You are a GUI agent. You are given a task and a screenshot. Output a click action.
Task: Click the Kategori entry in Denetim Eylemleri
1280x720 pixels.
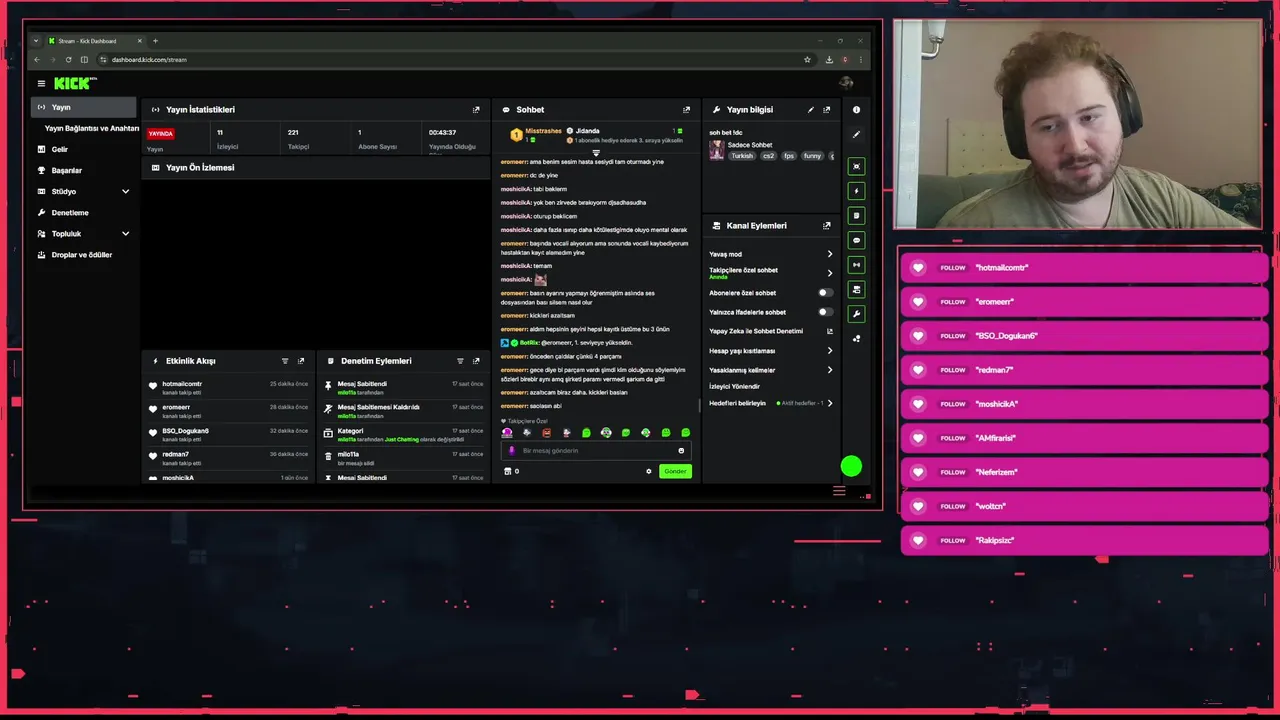coord(404,434)
